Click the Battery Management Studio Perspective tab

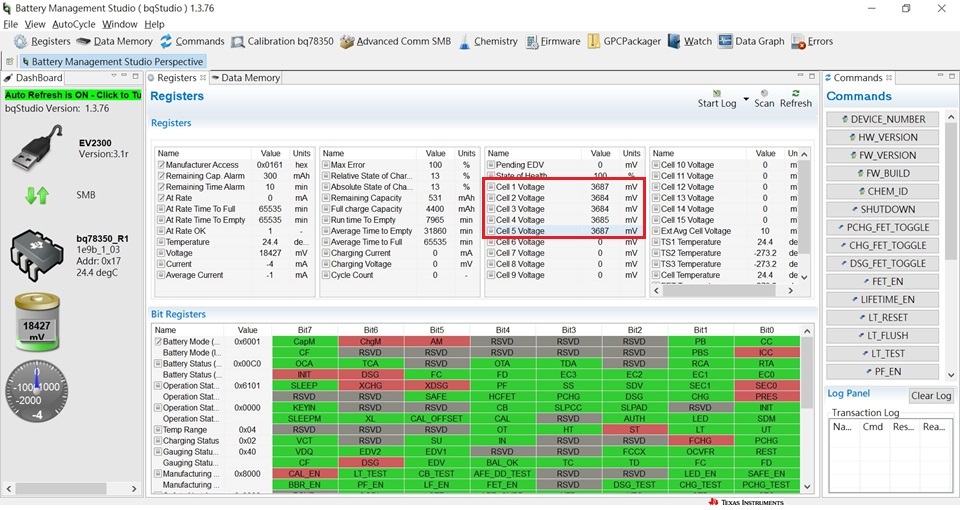(112, 62)
